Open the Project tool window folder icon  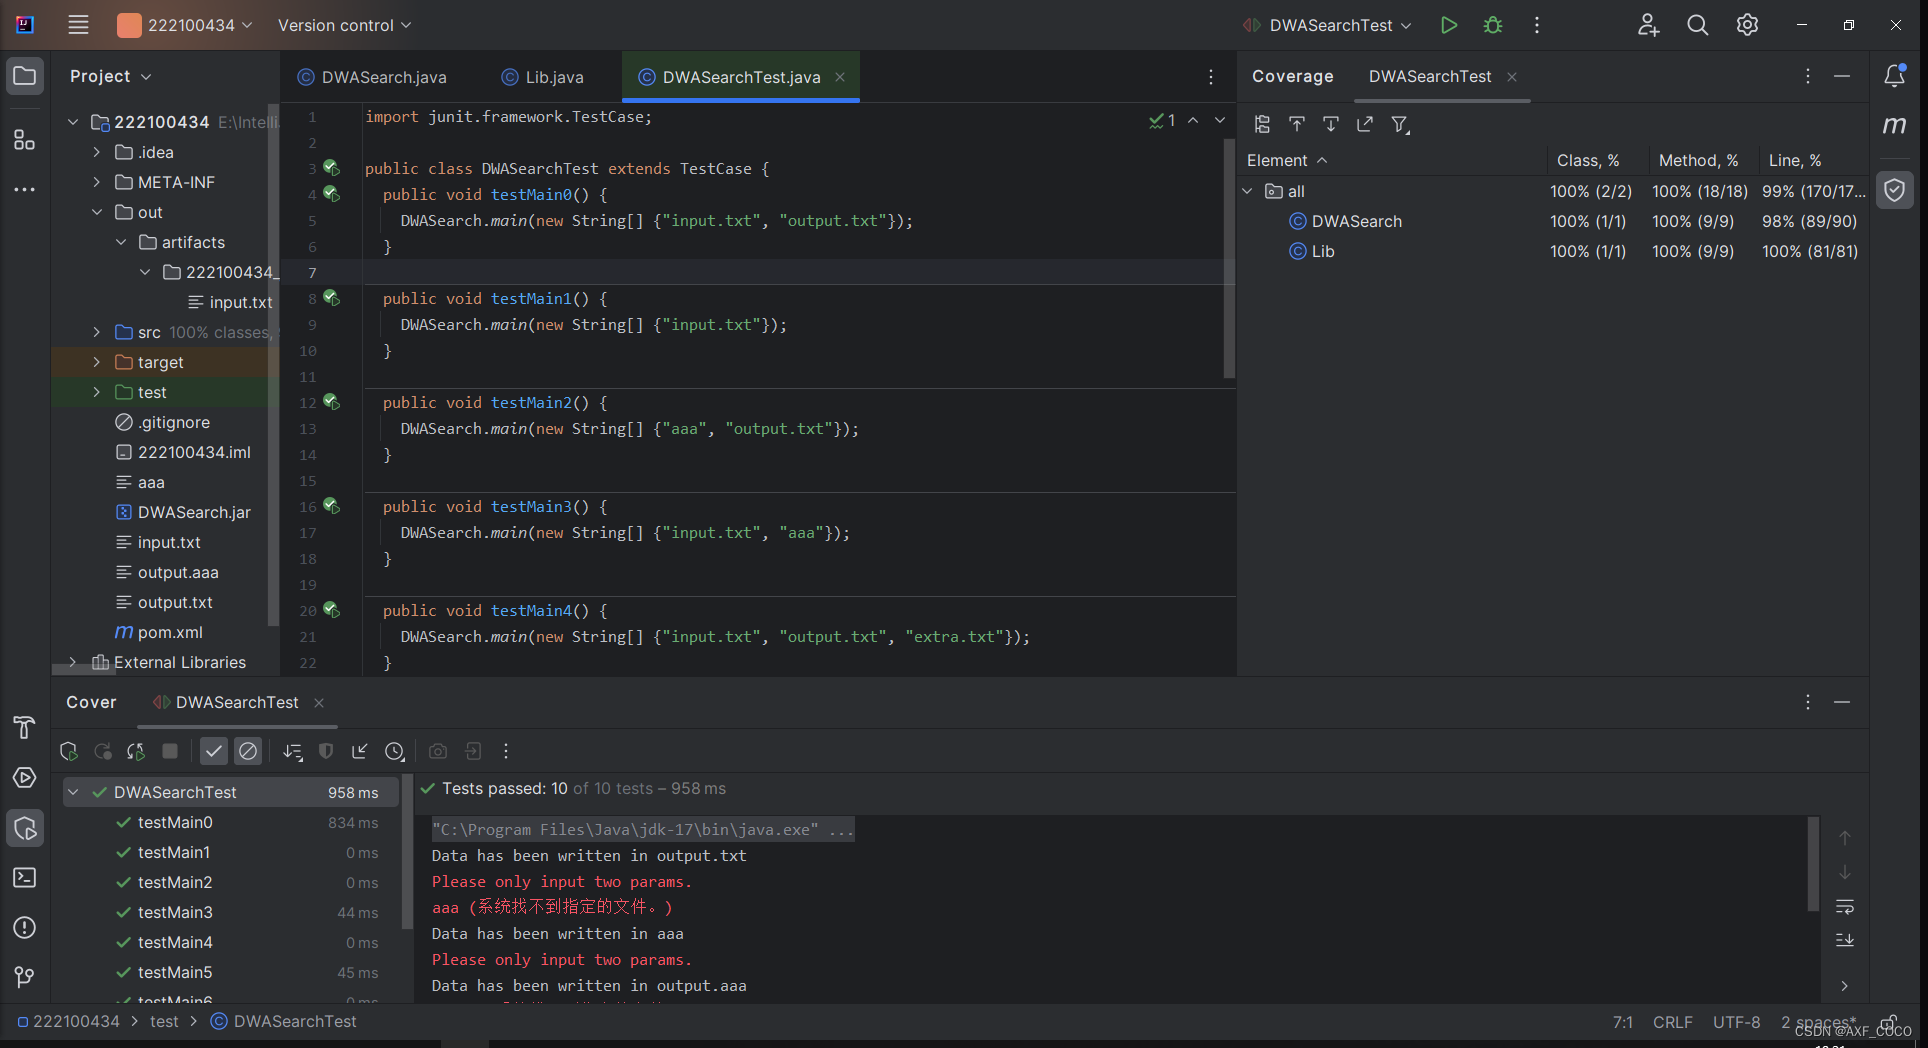[x=25, y=76]
